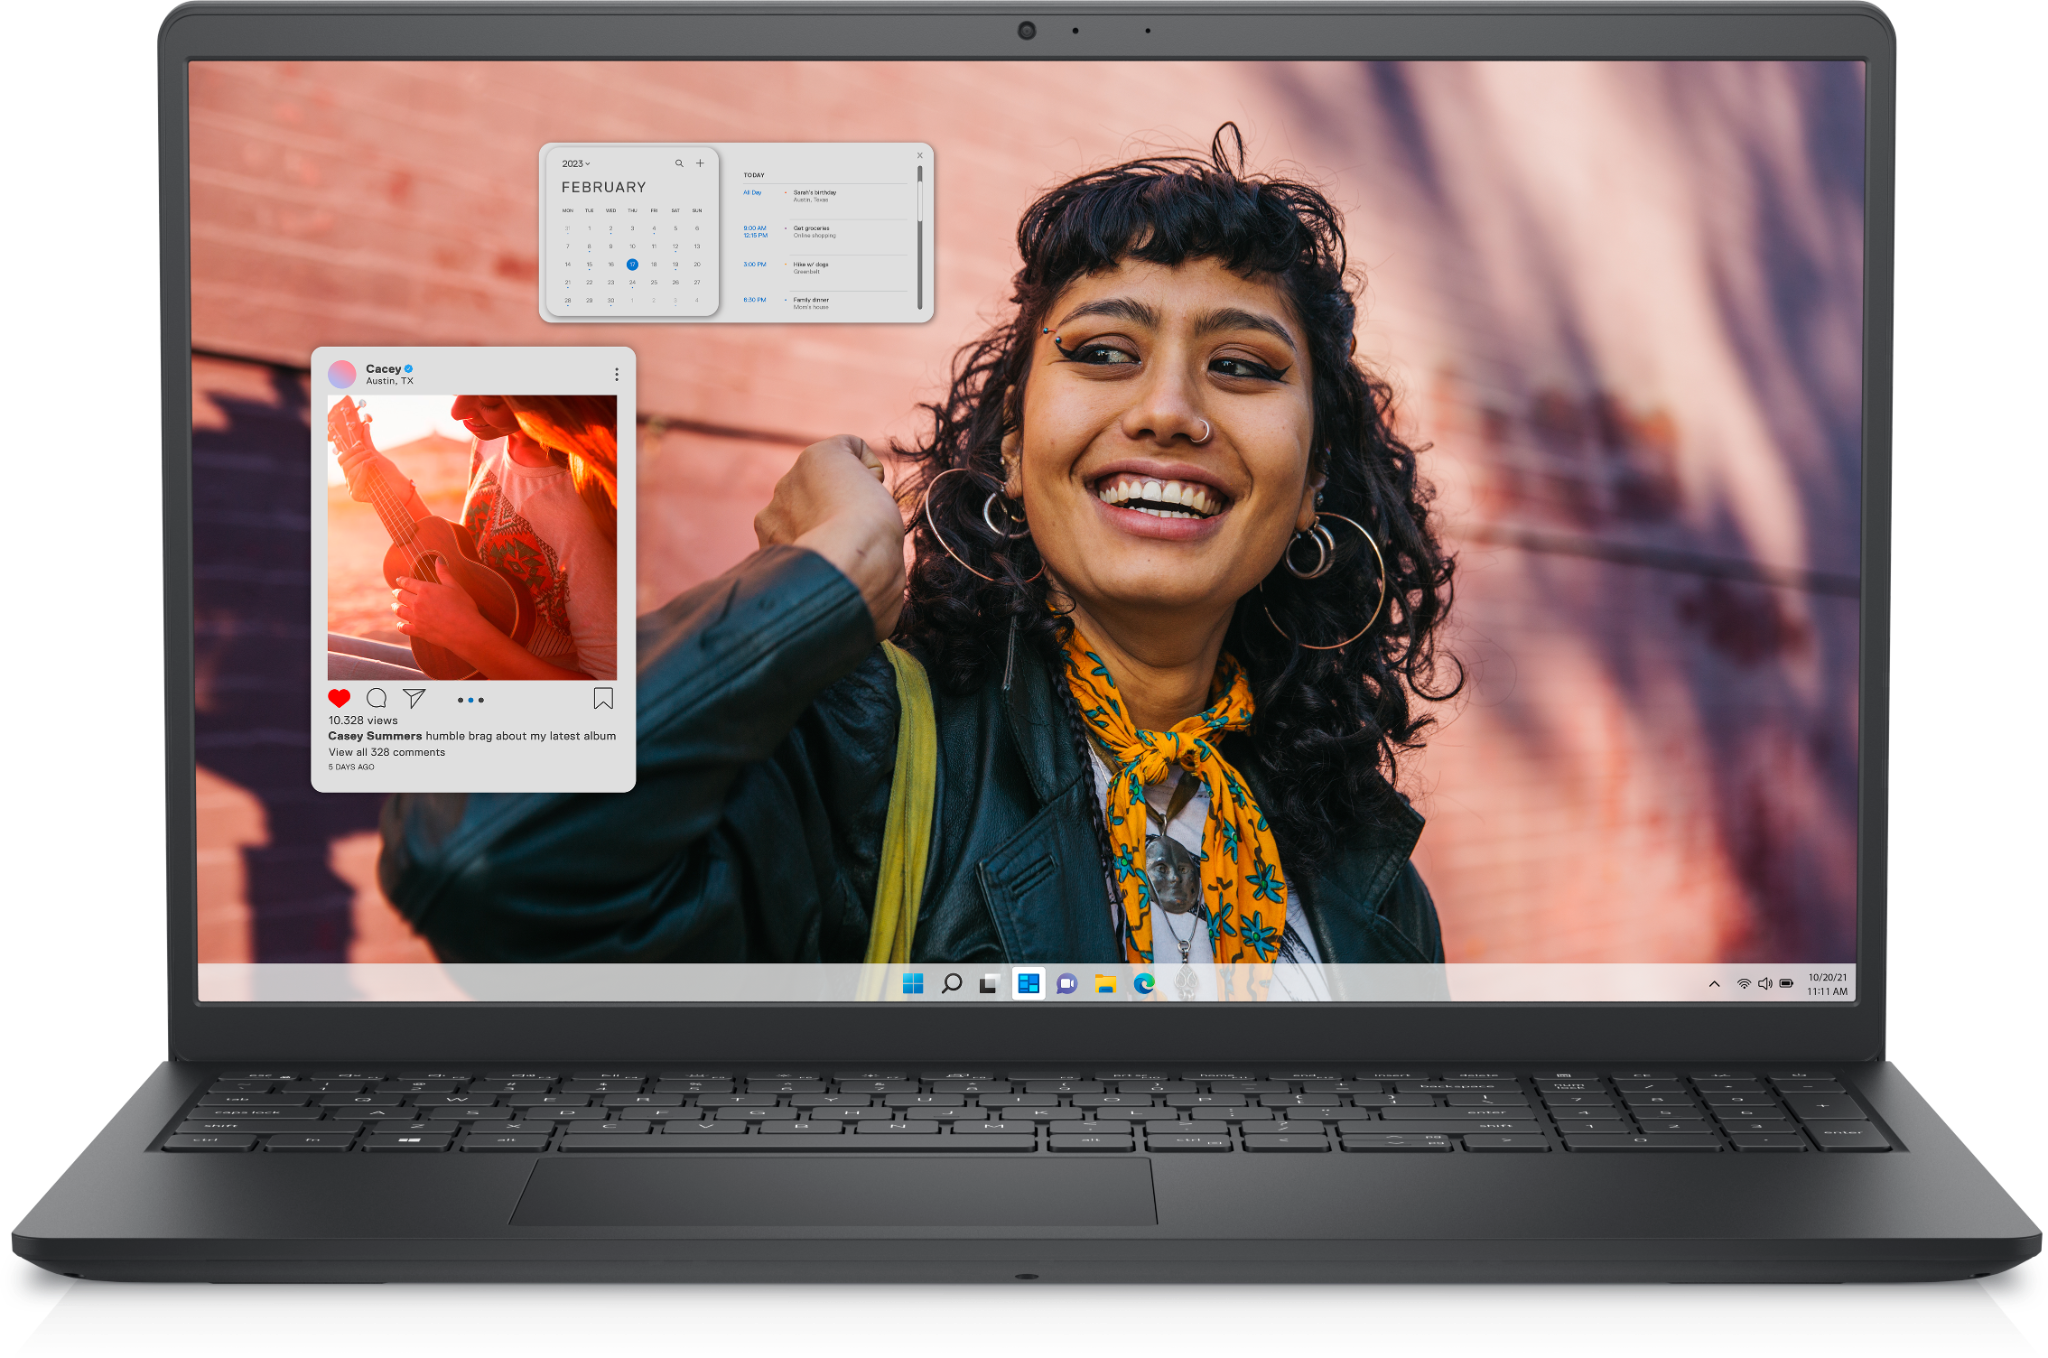Viewport: 2048px width, 1358px height.
Task: Open Windows Start menu
Action: pos(913,984)
